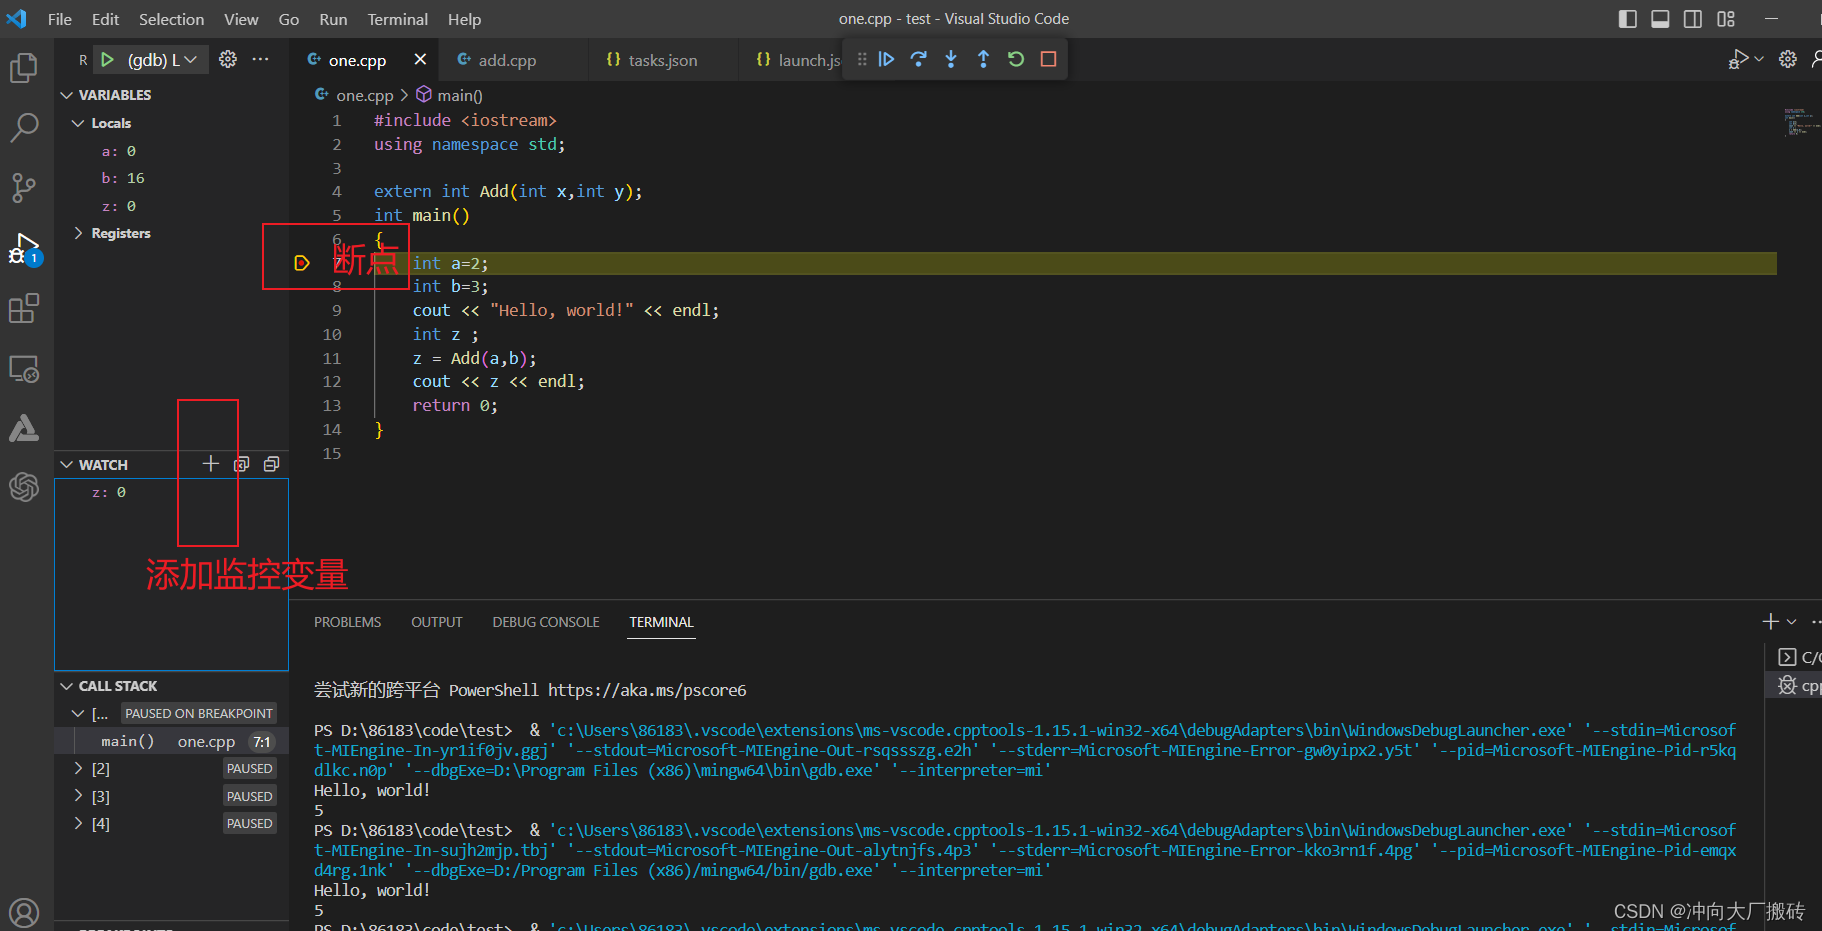The height and width of the screenshot is (931, 1822).
Task: Step Into in the debug toolbar
Action: (951, 59)
